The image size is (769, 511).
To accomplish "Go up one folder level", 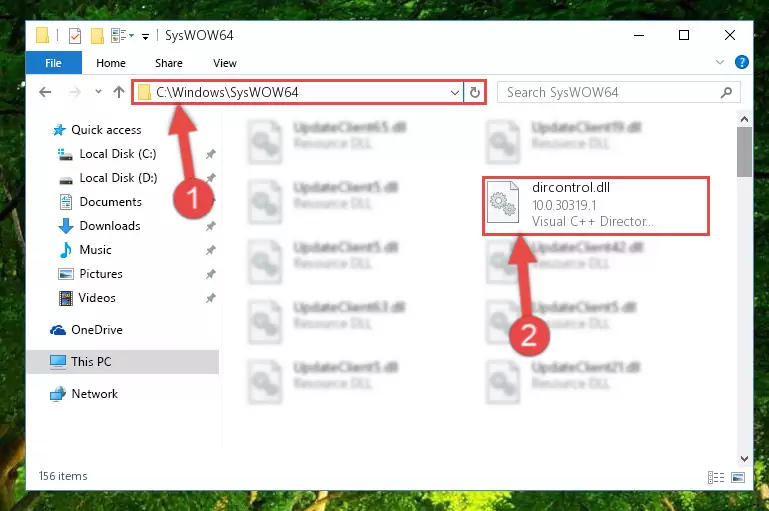I will [119, 92].
